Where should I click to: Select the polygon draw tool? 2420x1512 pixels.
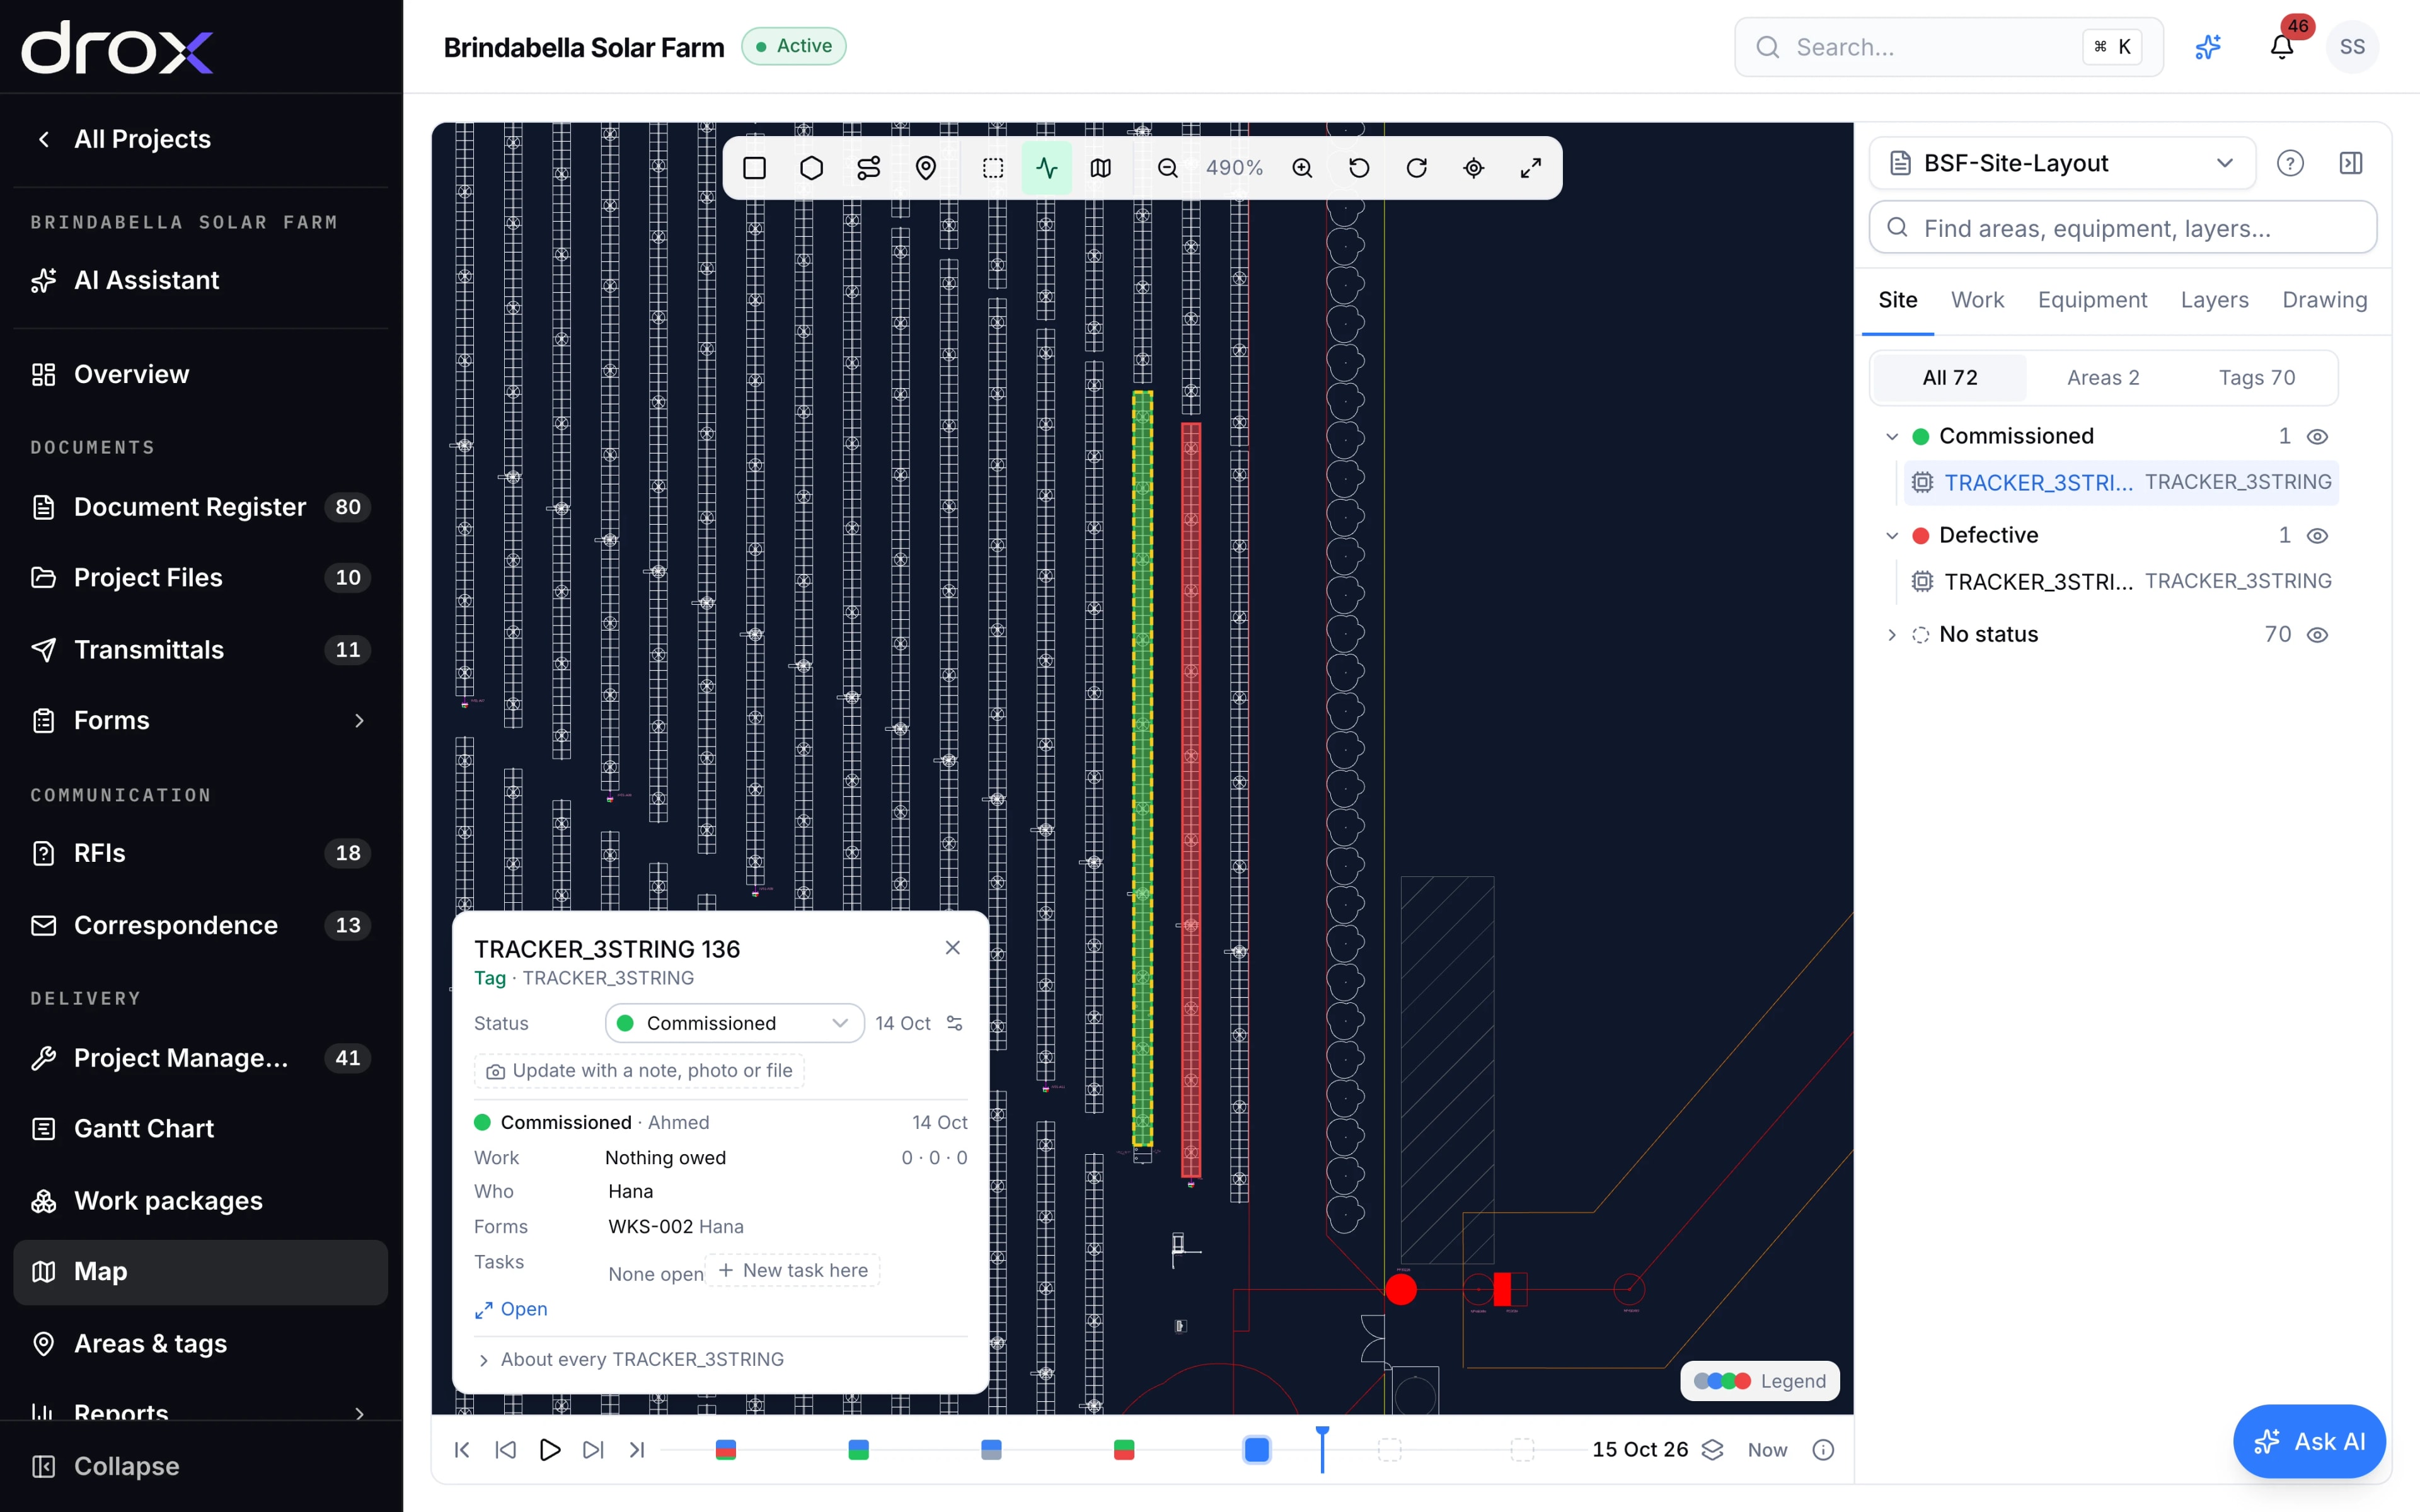[811, 168]
